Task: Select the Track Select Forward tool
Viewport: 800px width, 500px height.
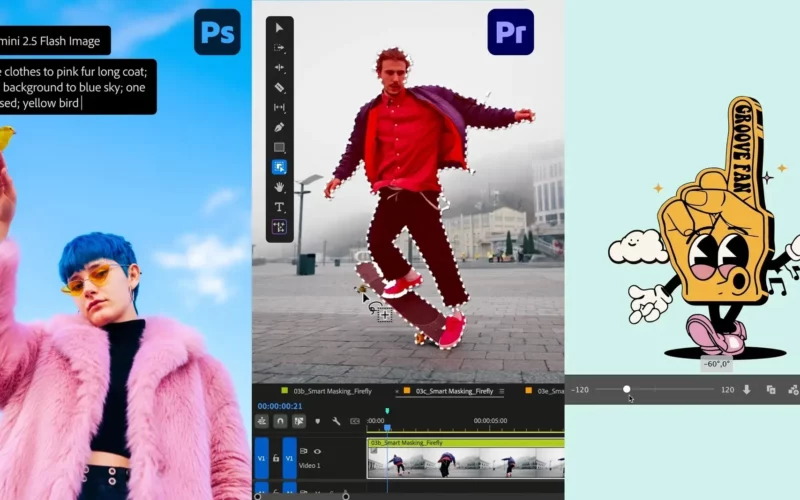Action: point(279,47)
